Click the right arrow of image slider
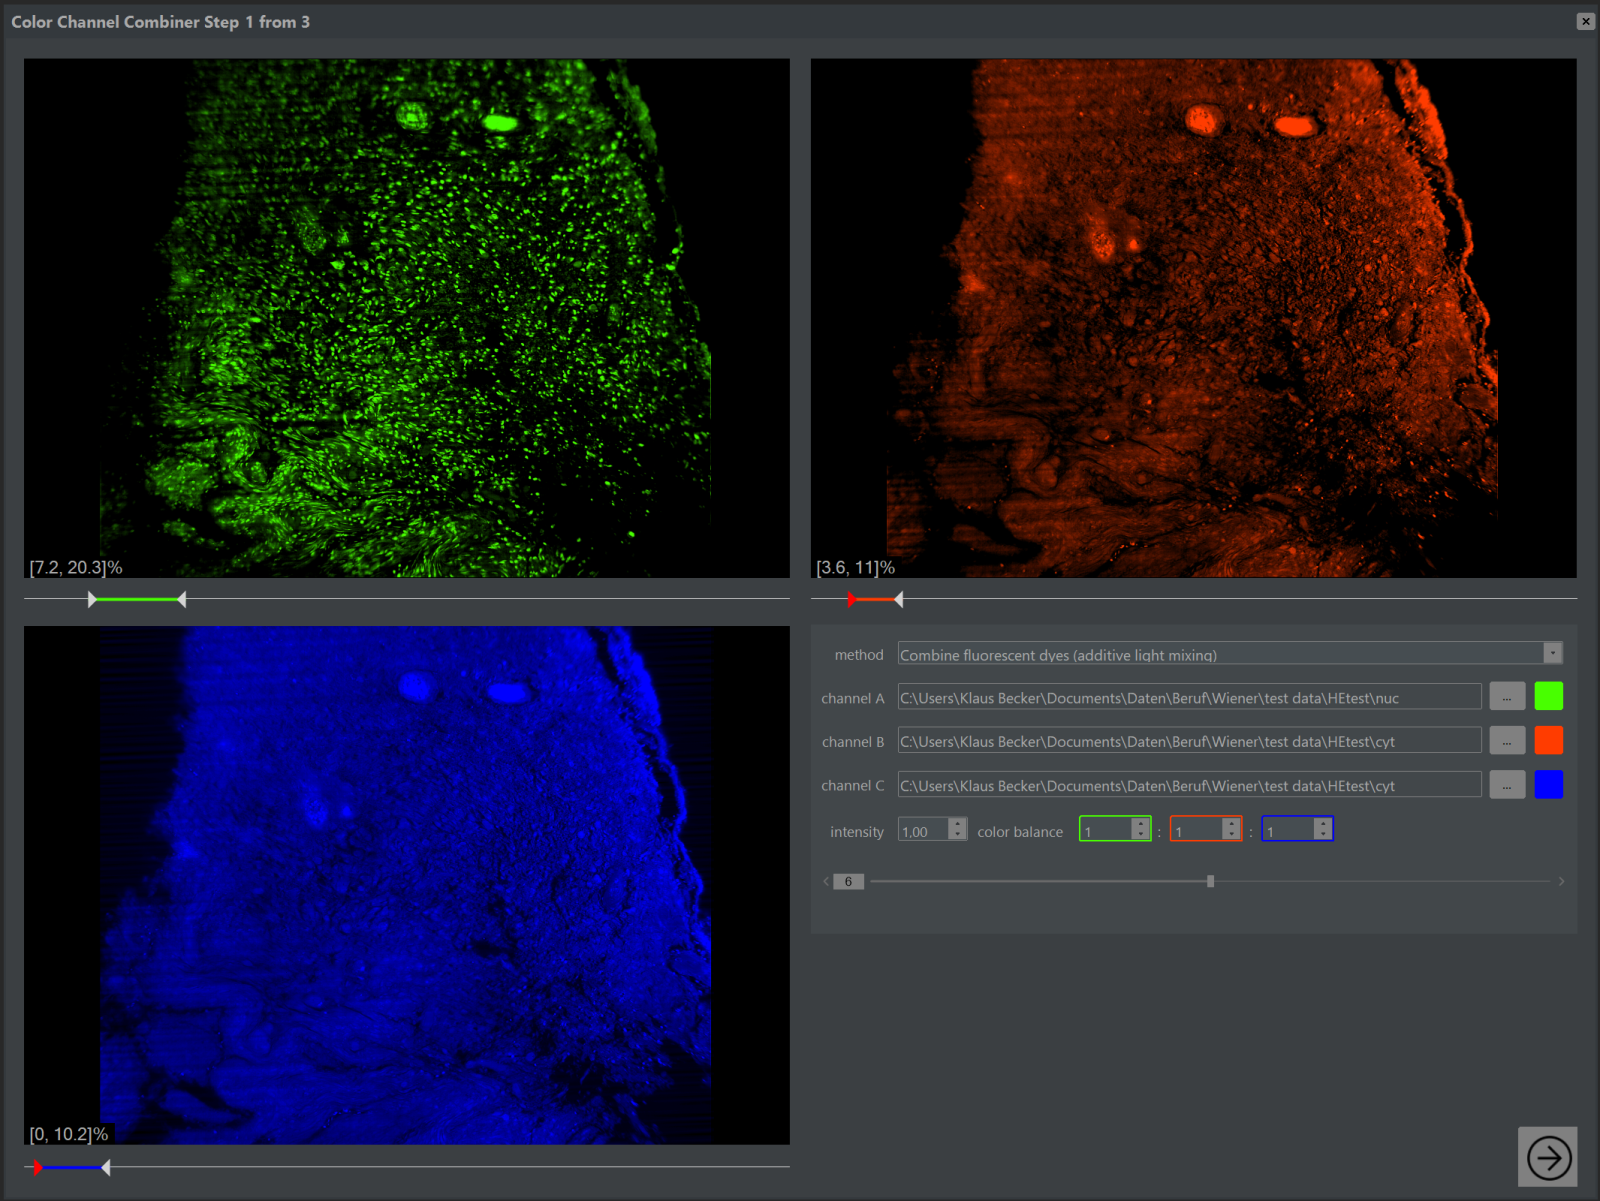This screenshot has width=1600, height=1201. click(1561, 882)
